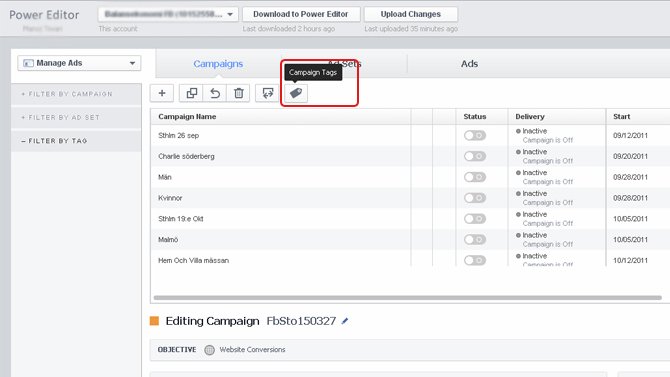Collapse Filter by Tag section
Screen dimensions: 670x377
pos(76,141)
